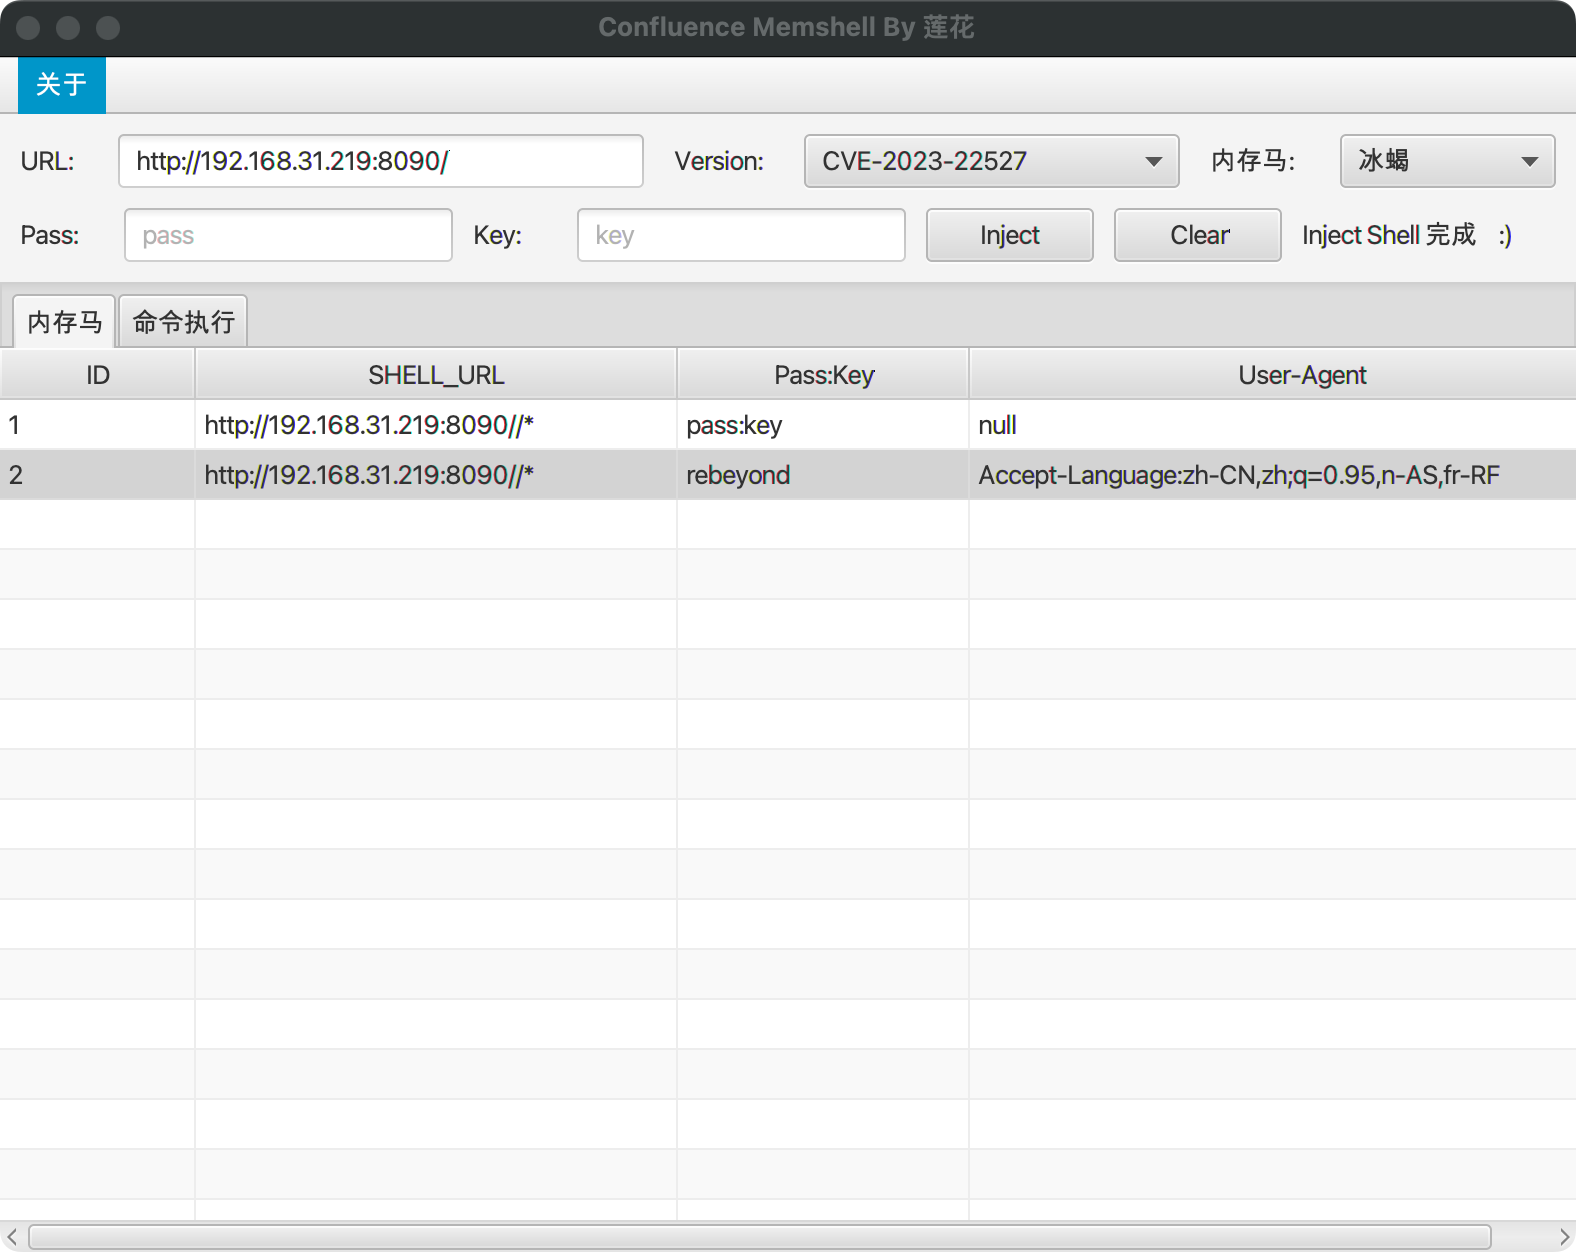Open the 内存马 type dropdown showing 冰蝎

pos(1447,161)
